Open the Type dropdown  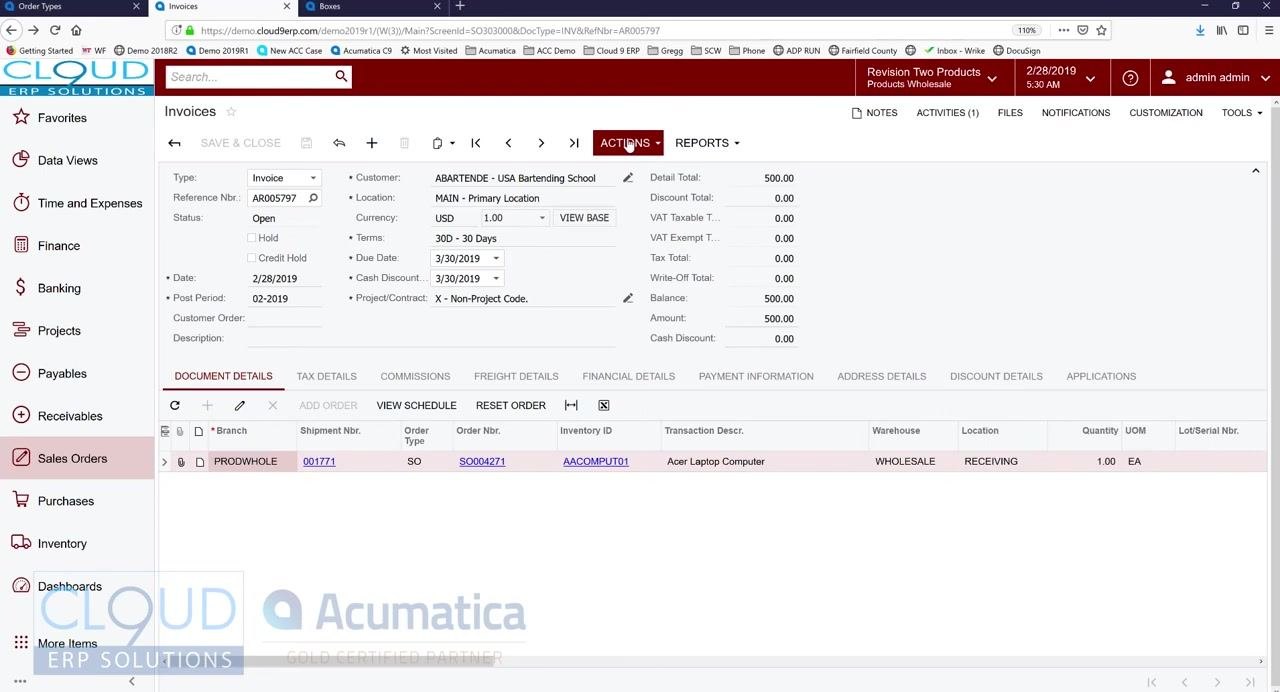pos(313,178)
